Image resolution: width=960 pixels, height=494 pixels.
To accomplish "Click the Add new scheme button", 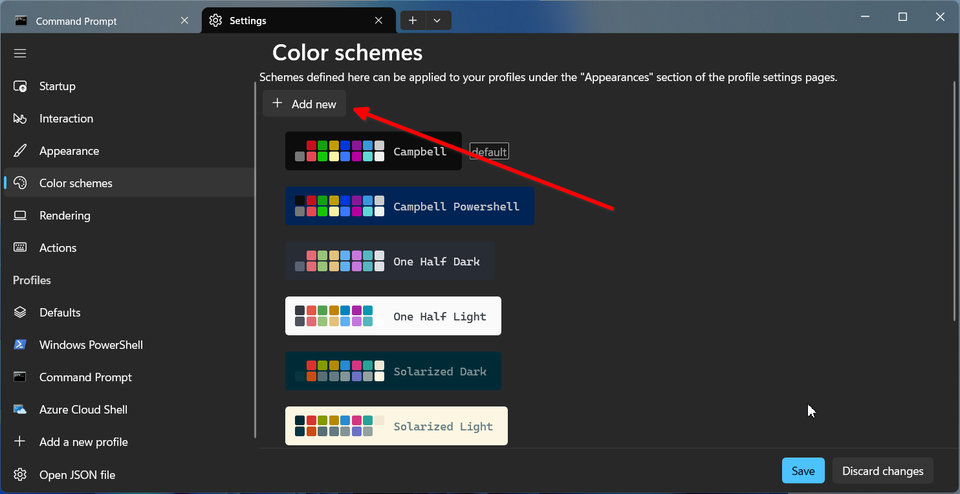I will click(x=305, y=104).
